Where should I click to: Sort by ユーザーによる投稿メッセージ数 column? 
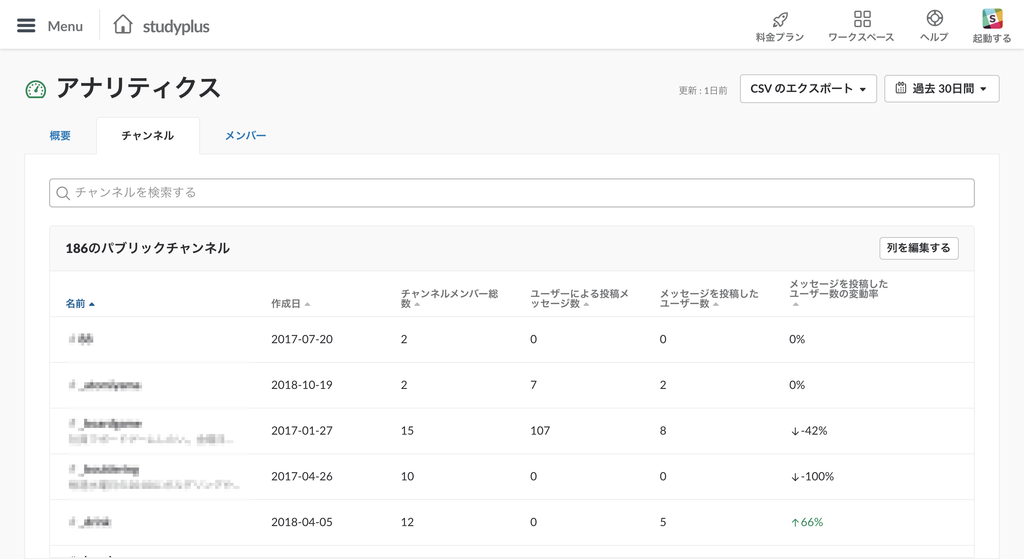(x=579, y=298)
